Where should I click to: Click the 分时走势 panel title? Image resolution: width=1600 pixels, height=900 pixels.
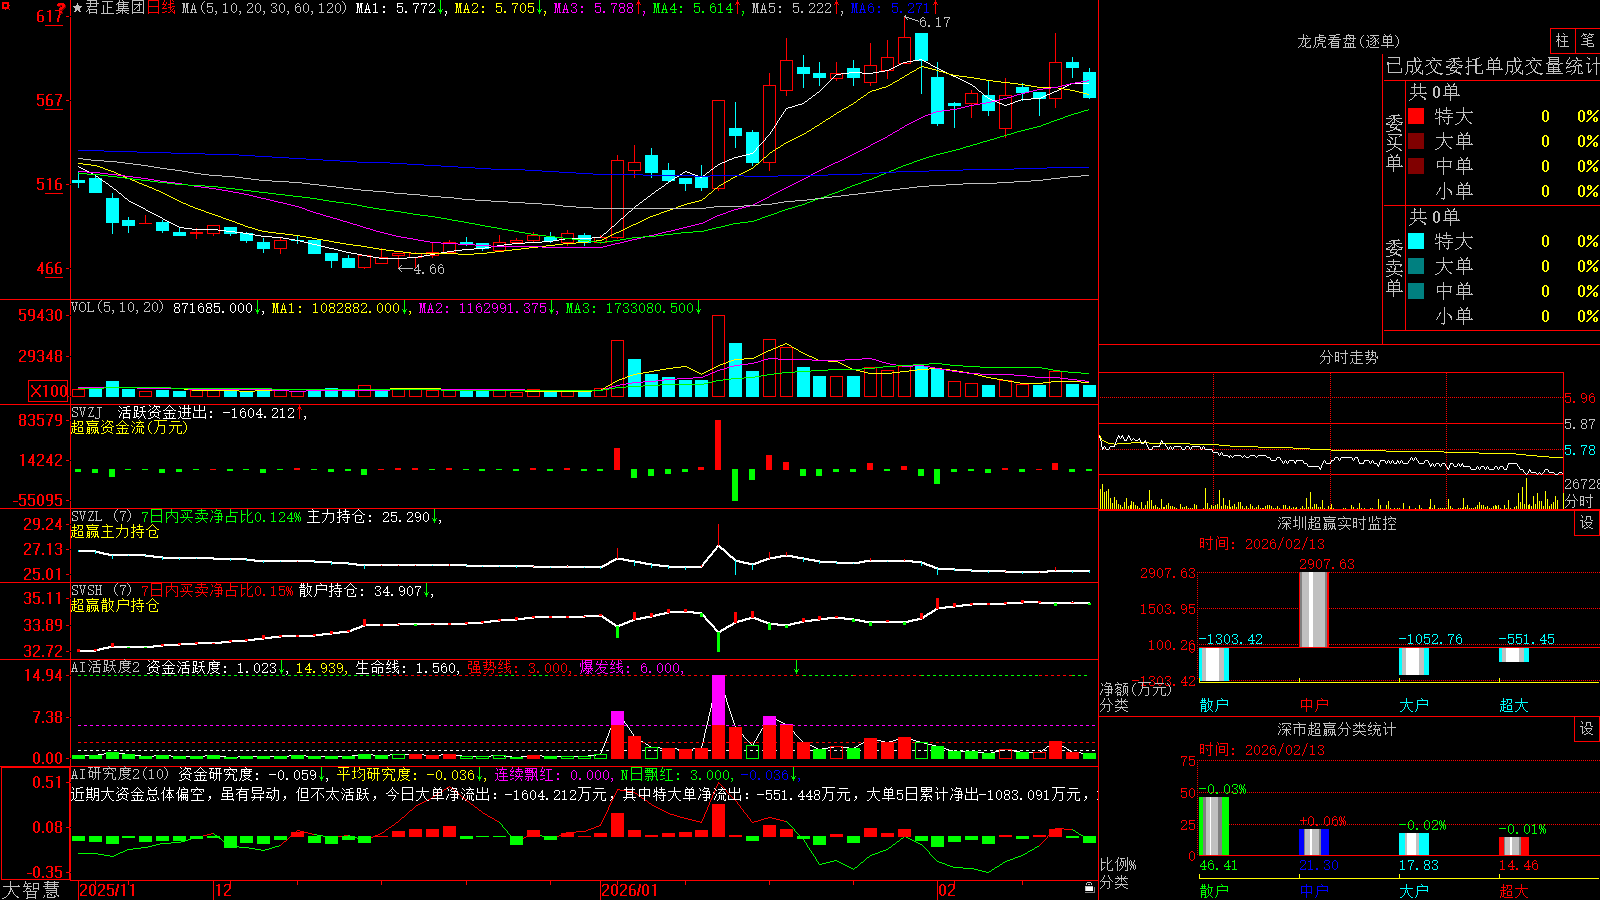[x=1349, y=357]
